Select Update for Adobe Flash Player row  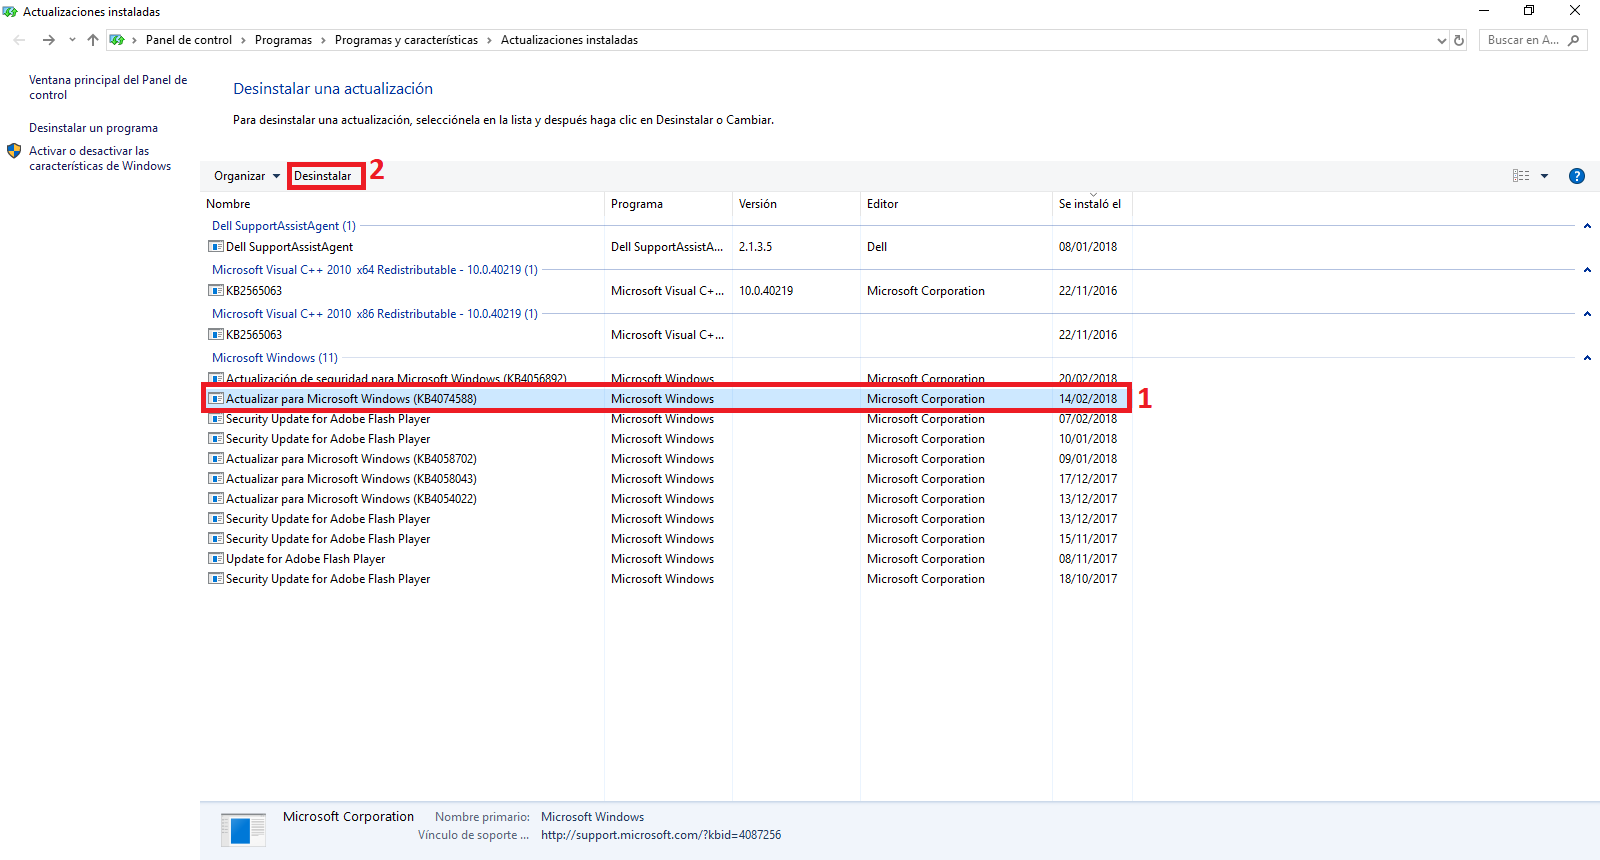click(x=668, y=559)
